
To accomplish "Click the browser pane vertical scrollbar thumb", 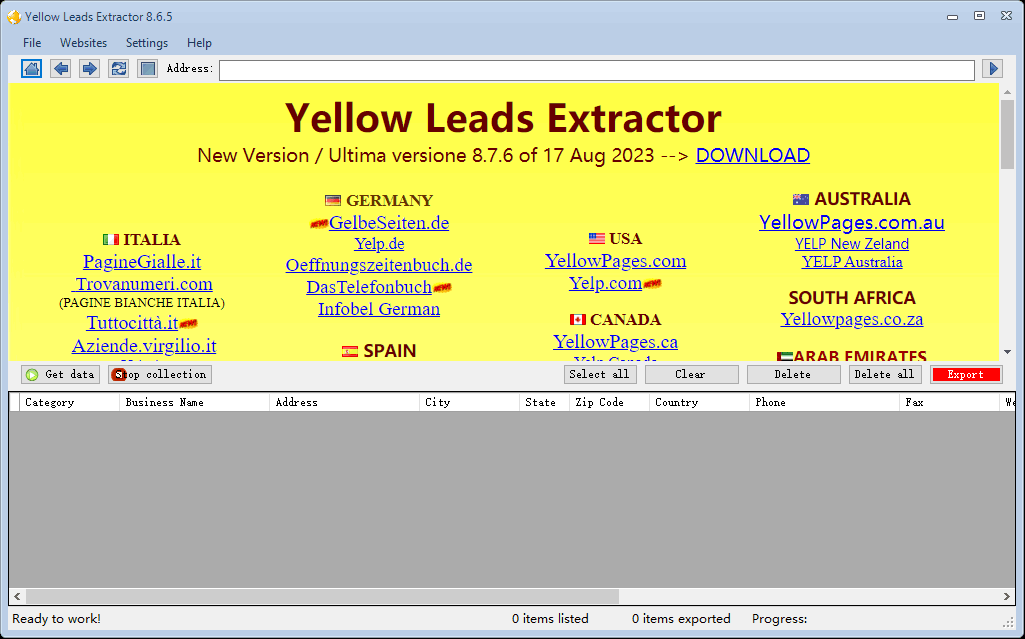I will point(1007,134).
